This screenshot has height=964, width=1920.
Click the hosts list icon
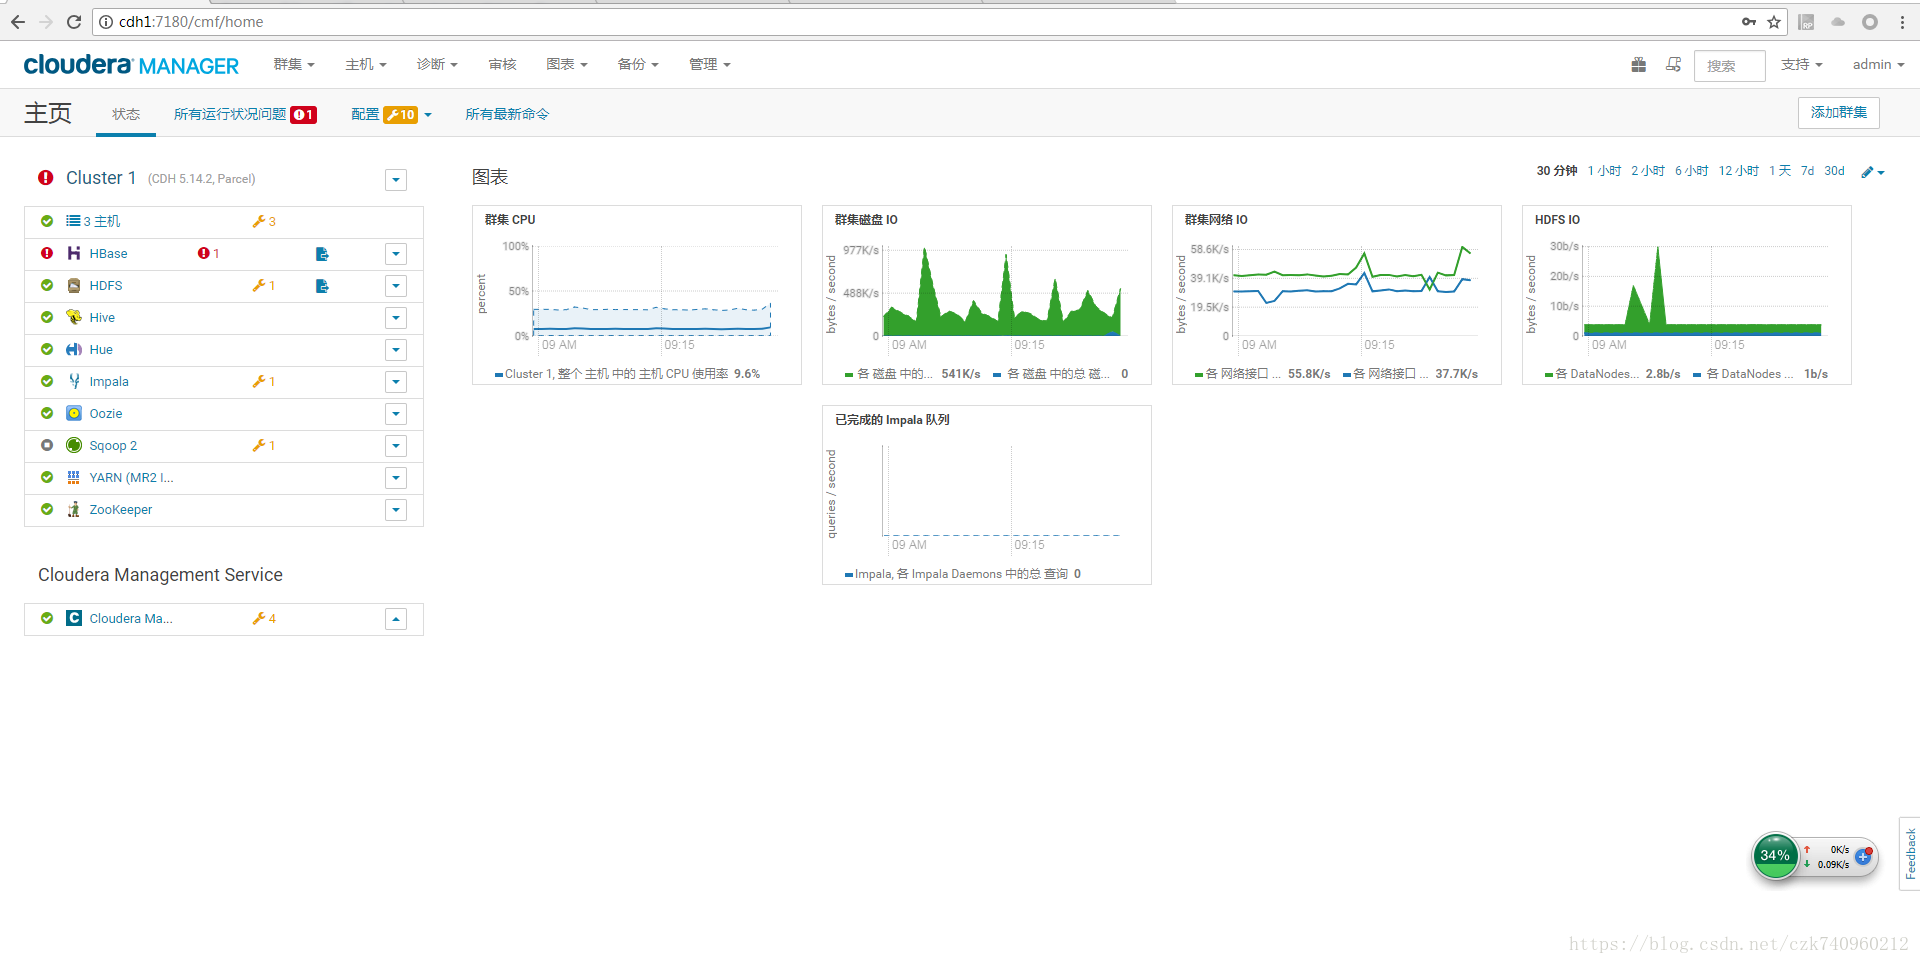(73, 221)
